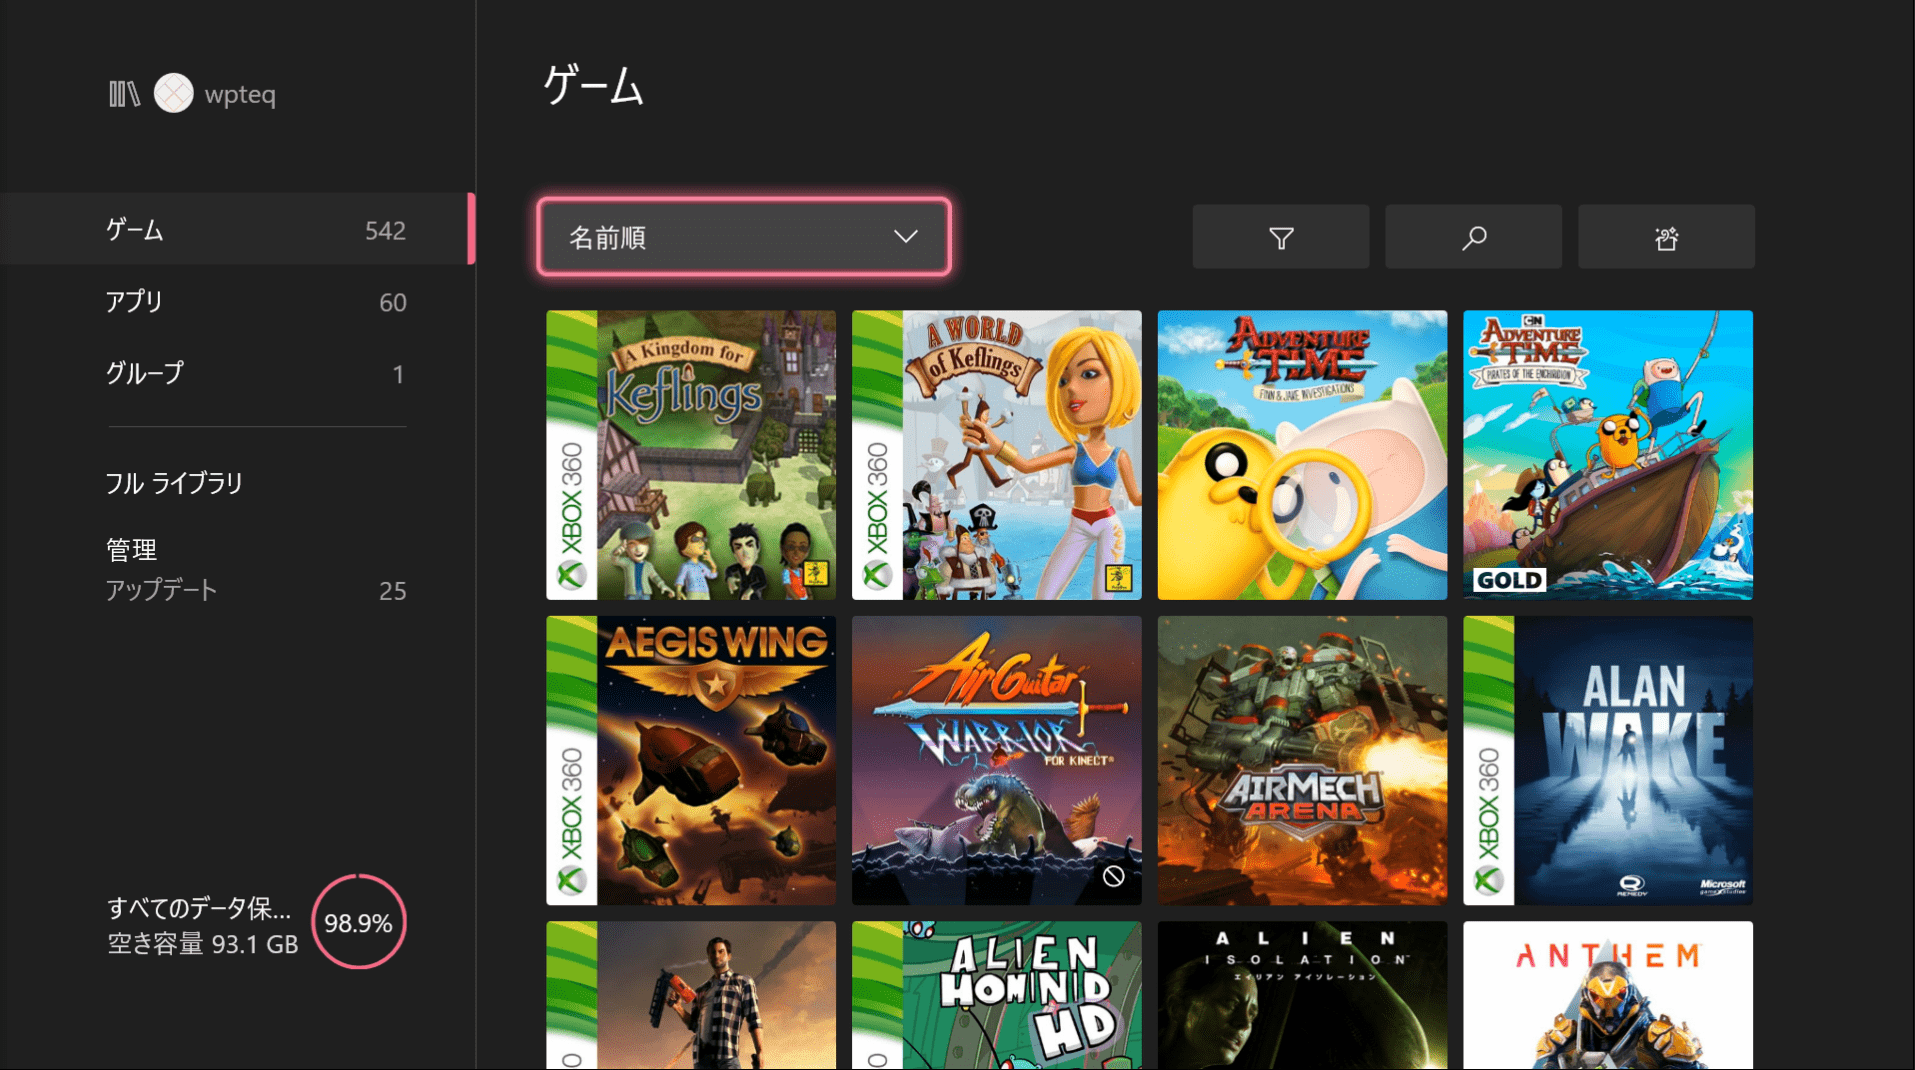Open the filter funnel button
The height and width of the screenshot is (1070, 1915).
point(1280,237)
